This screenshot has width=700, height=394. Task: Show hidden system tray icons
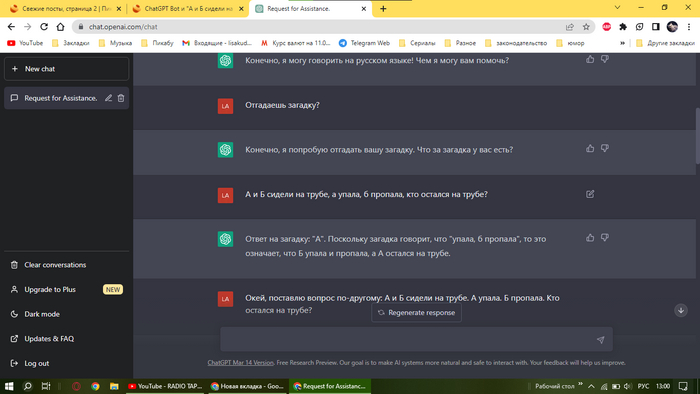click(x=591, y=386)
